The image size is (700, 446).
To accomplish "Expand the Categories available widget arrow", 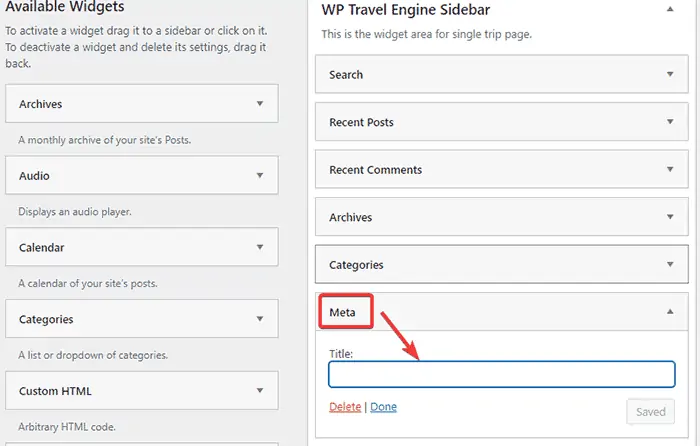I will click(259, 319).
